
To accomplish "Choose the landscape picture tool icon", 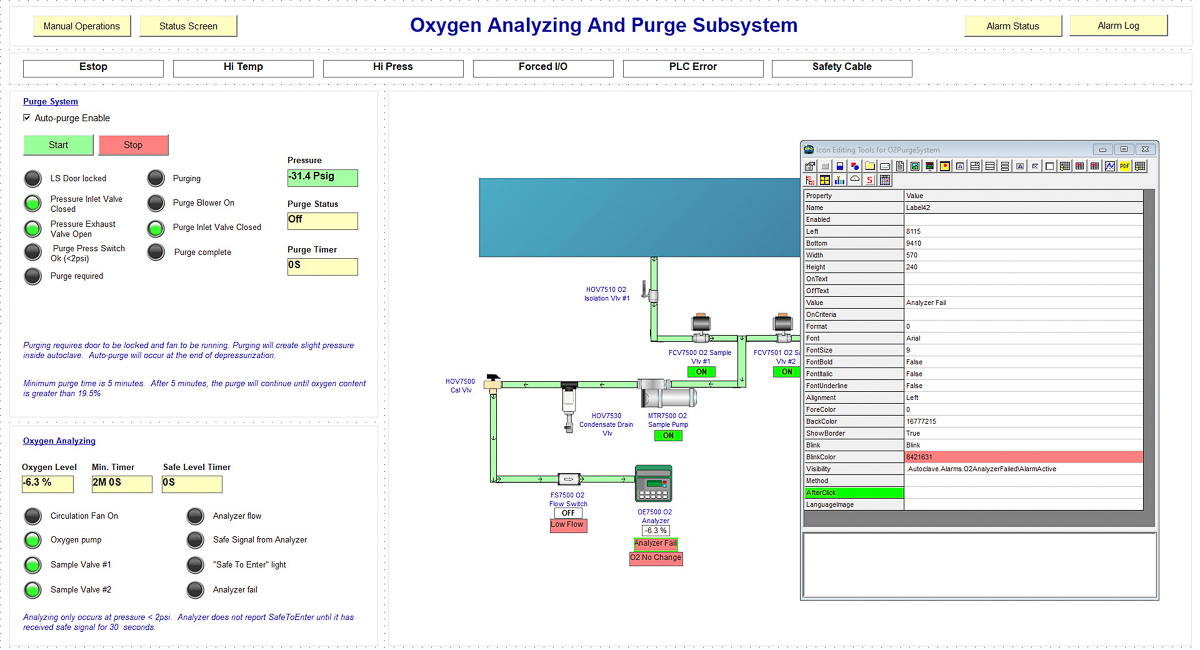I will click(x=915, y=166).
